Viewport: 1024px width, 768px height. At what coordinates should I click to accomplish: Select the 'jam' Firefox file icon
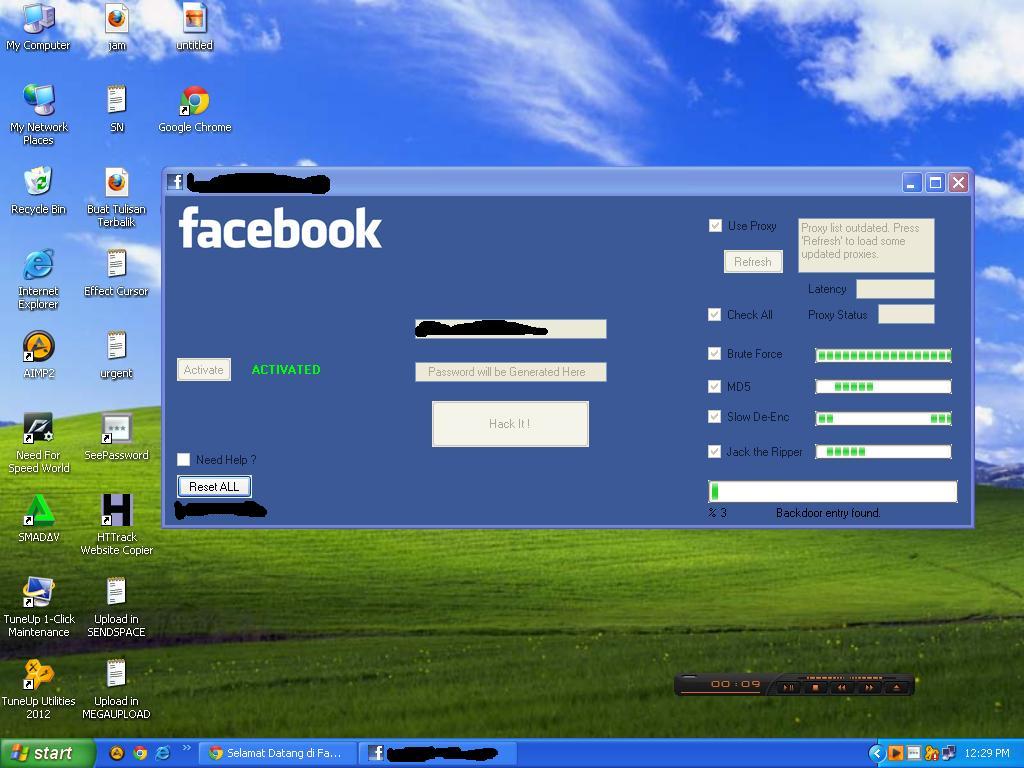pos(116,26)
